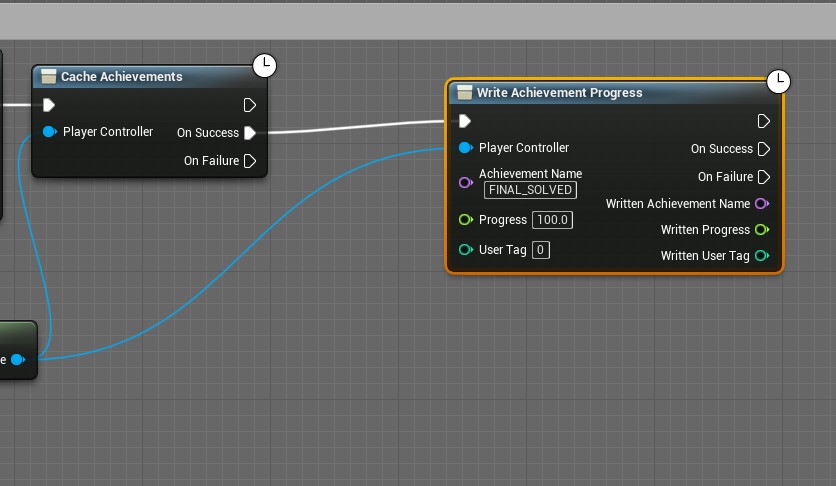Click the Written Achievement Name output pin
The width and height of the screenshot is (836, 486).
[x=762, y=204]
